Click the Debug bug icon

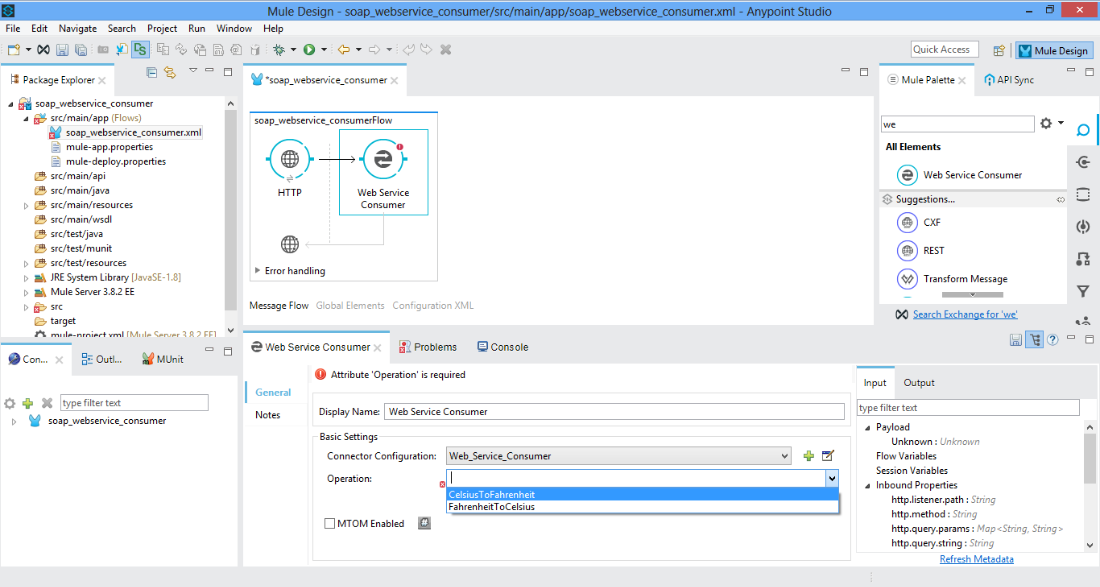tap(279, 50)
